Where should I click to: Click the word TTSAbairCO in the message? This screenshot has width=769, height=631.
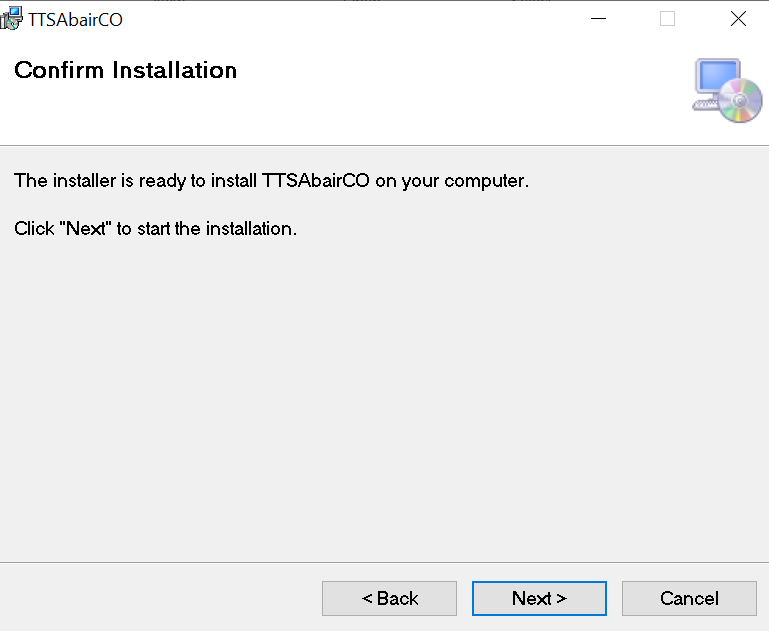315,181
